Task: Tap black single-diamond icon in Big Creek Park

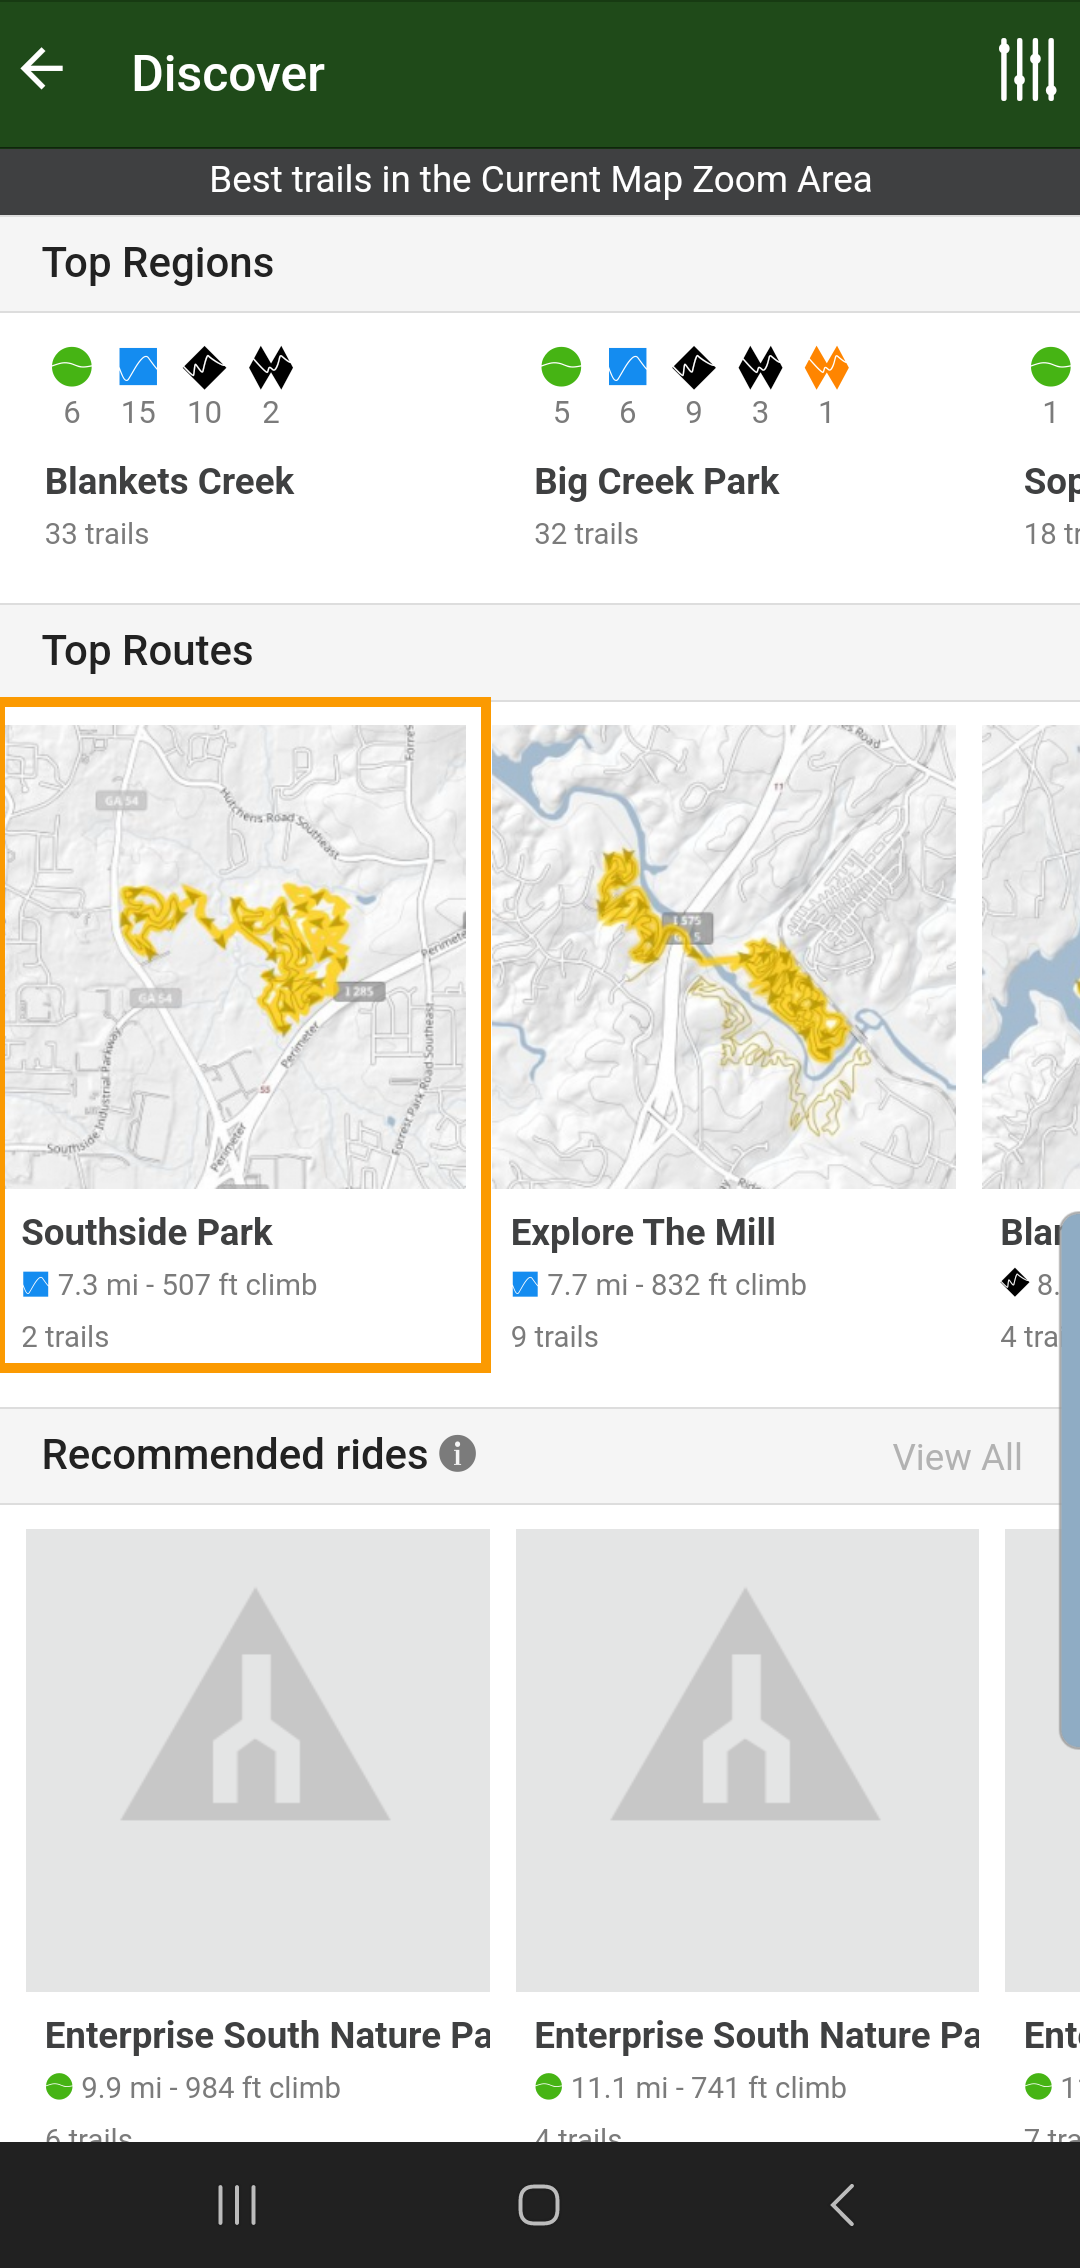Action: tap(694, 367)
